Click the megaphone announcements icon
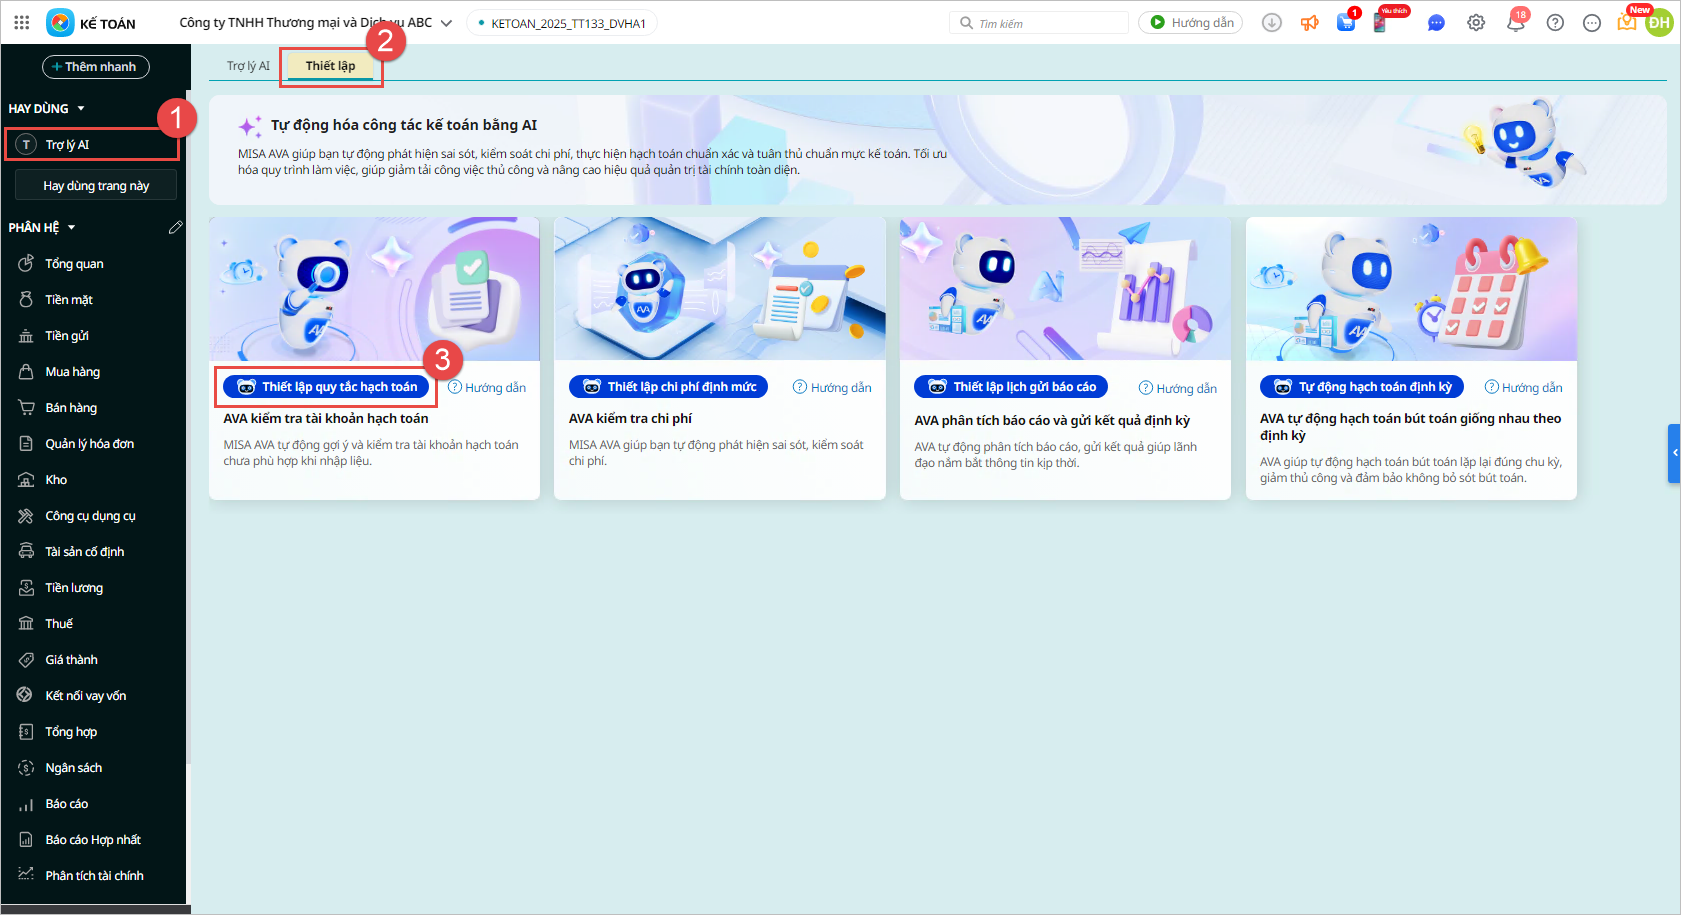Viewport: 1681px width, 915px height. [x=1309, y=23]
